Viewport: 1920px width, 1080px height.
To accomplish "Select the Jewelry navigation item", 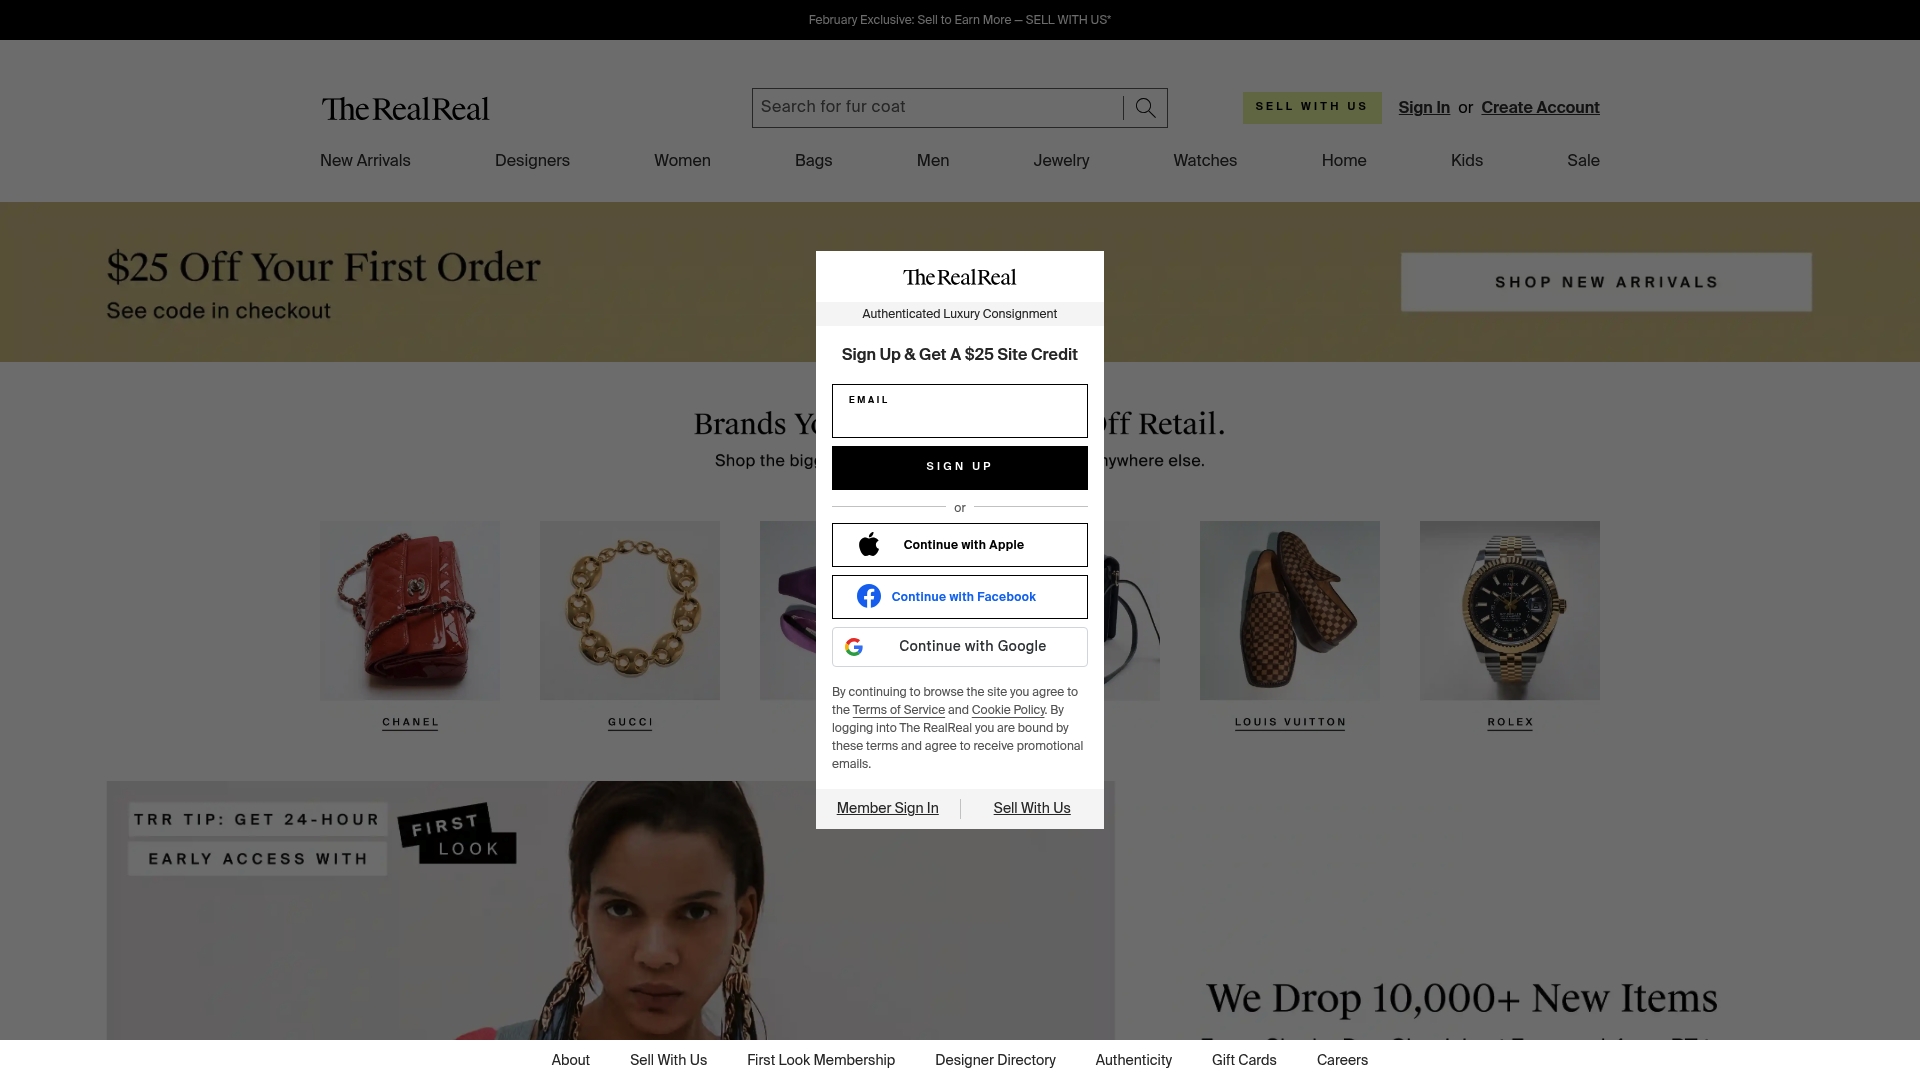I will coord(1060,160).
